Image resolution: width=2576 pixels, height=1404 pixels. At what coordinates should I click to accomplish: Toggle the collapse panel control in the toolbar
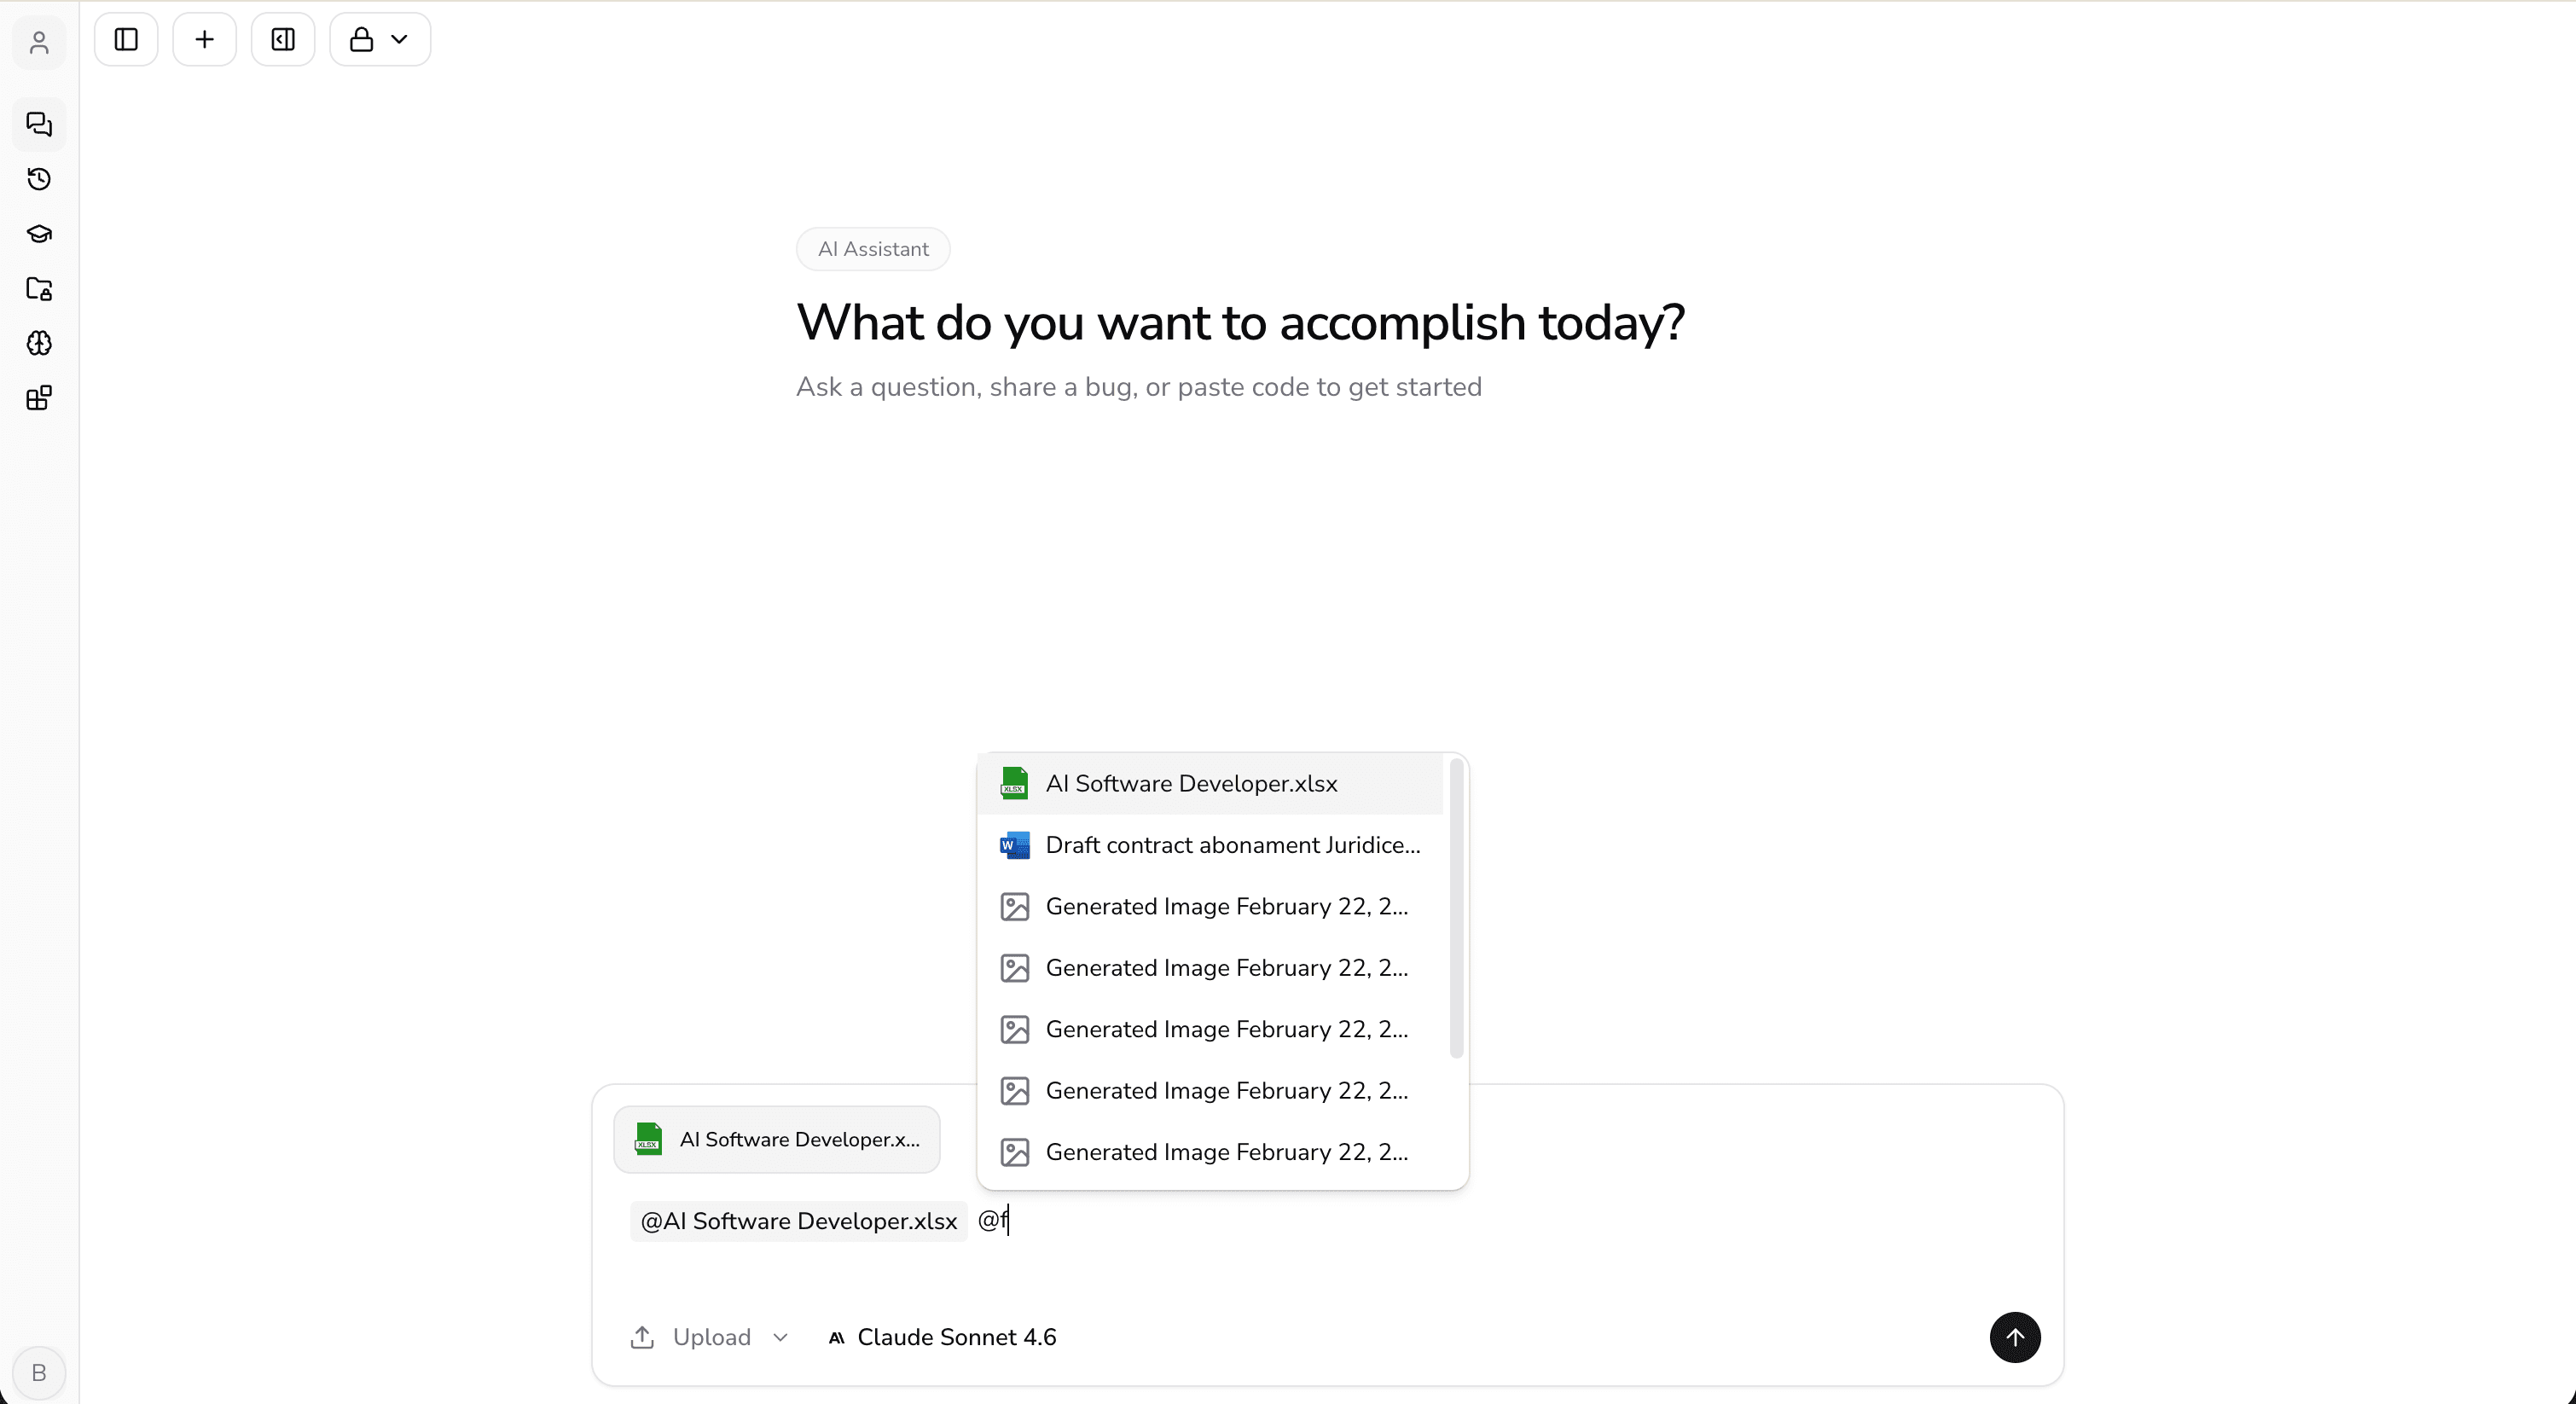coord(283,39)
